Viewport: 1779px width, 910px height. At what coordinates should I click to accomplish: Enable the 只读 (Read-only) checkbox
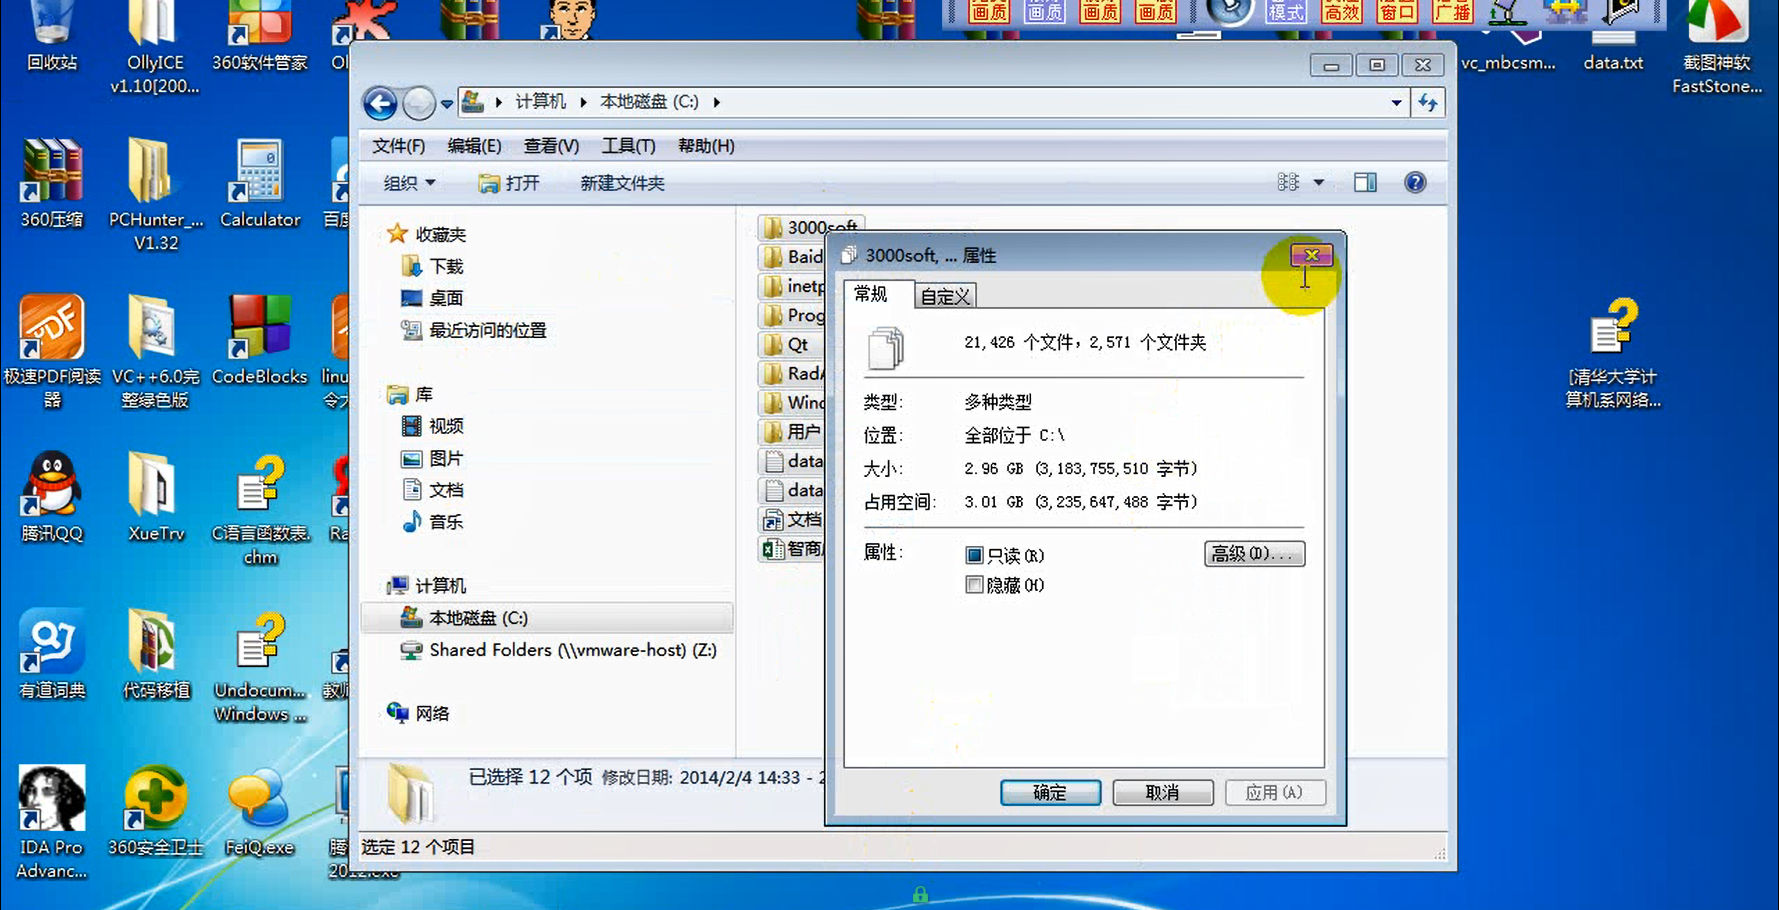(975, 555)
